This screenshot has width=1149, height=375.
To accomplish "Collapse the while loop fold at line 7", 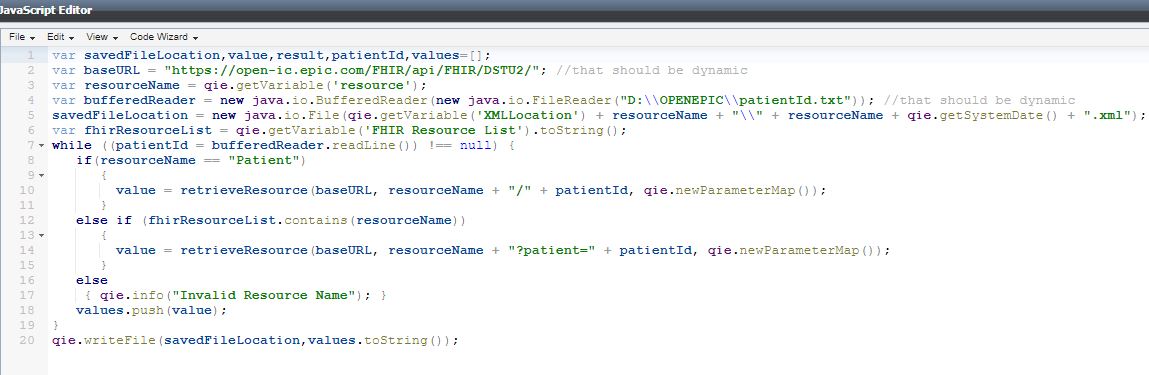I will (41, 146).
